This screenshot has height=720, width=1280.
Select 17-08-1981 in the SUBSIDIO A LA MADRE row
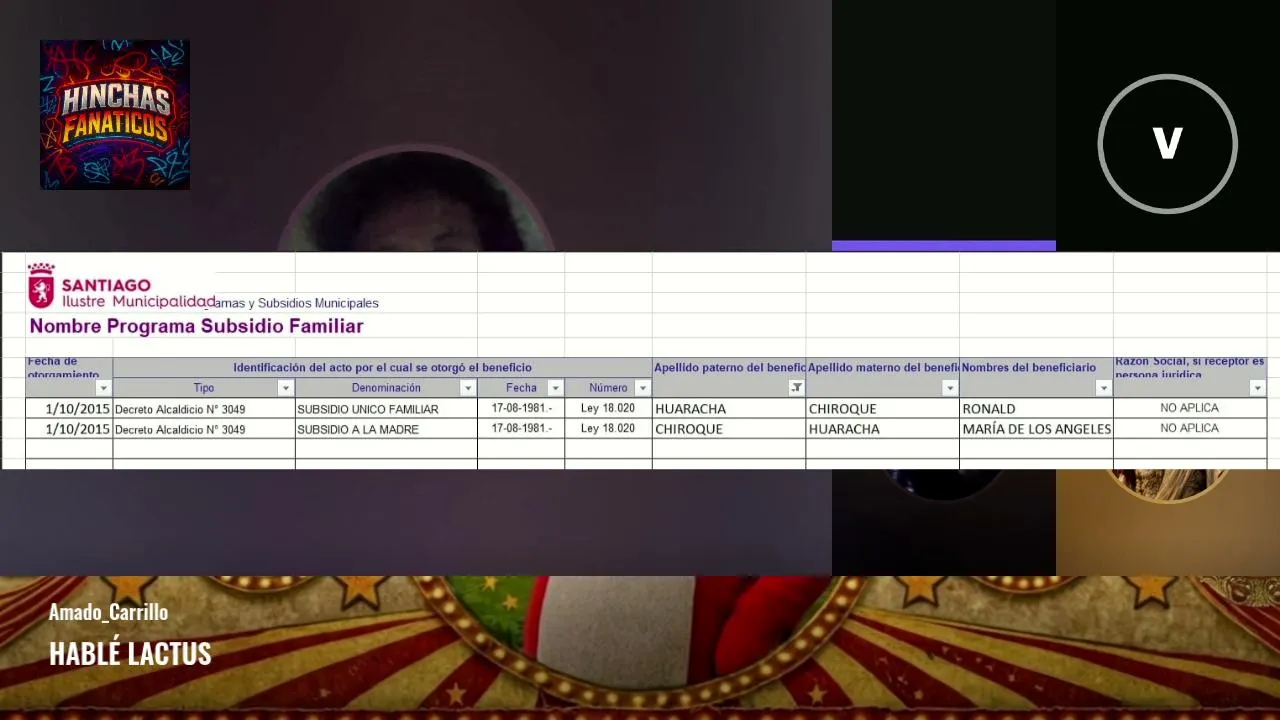click(521, 428)
